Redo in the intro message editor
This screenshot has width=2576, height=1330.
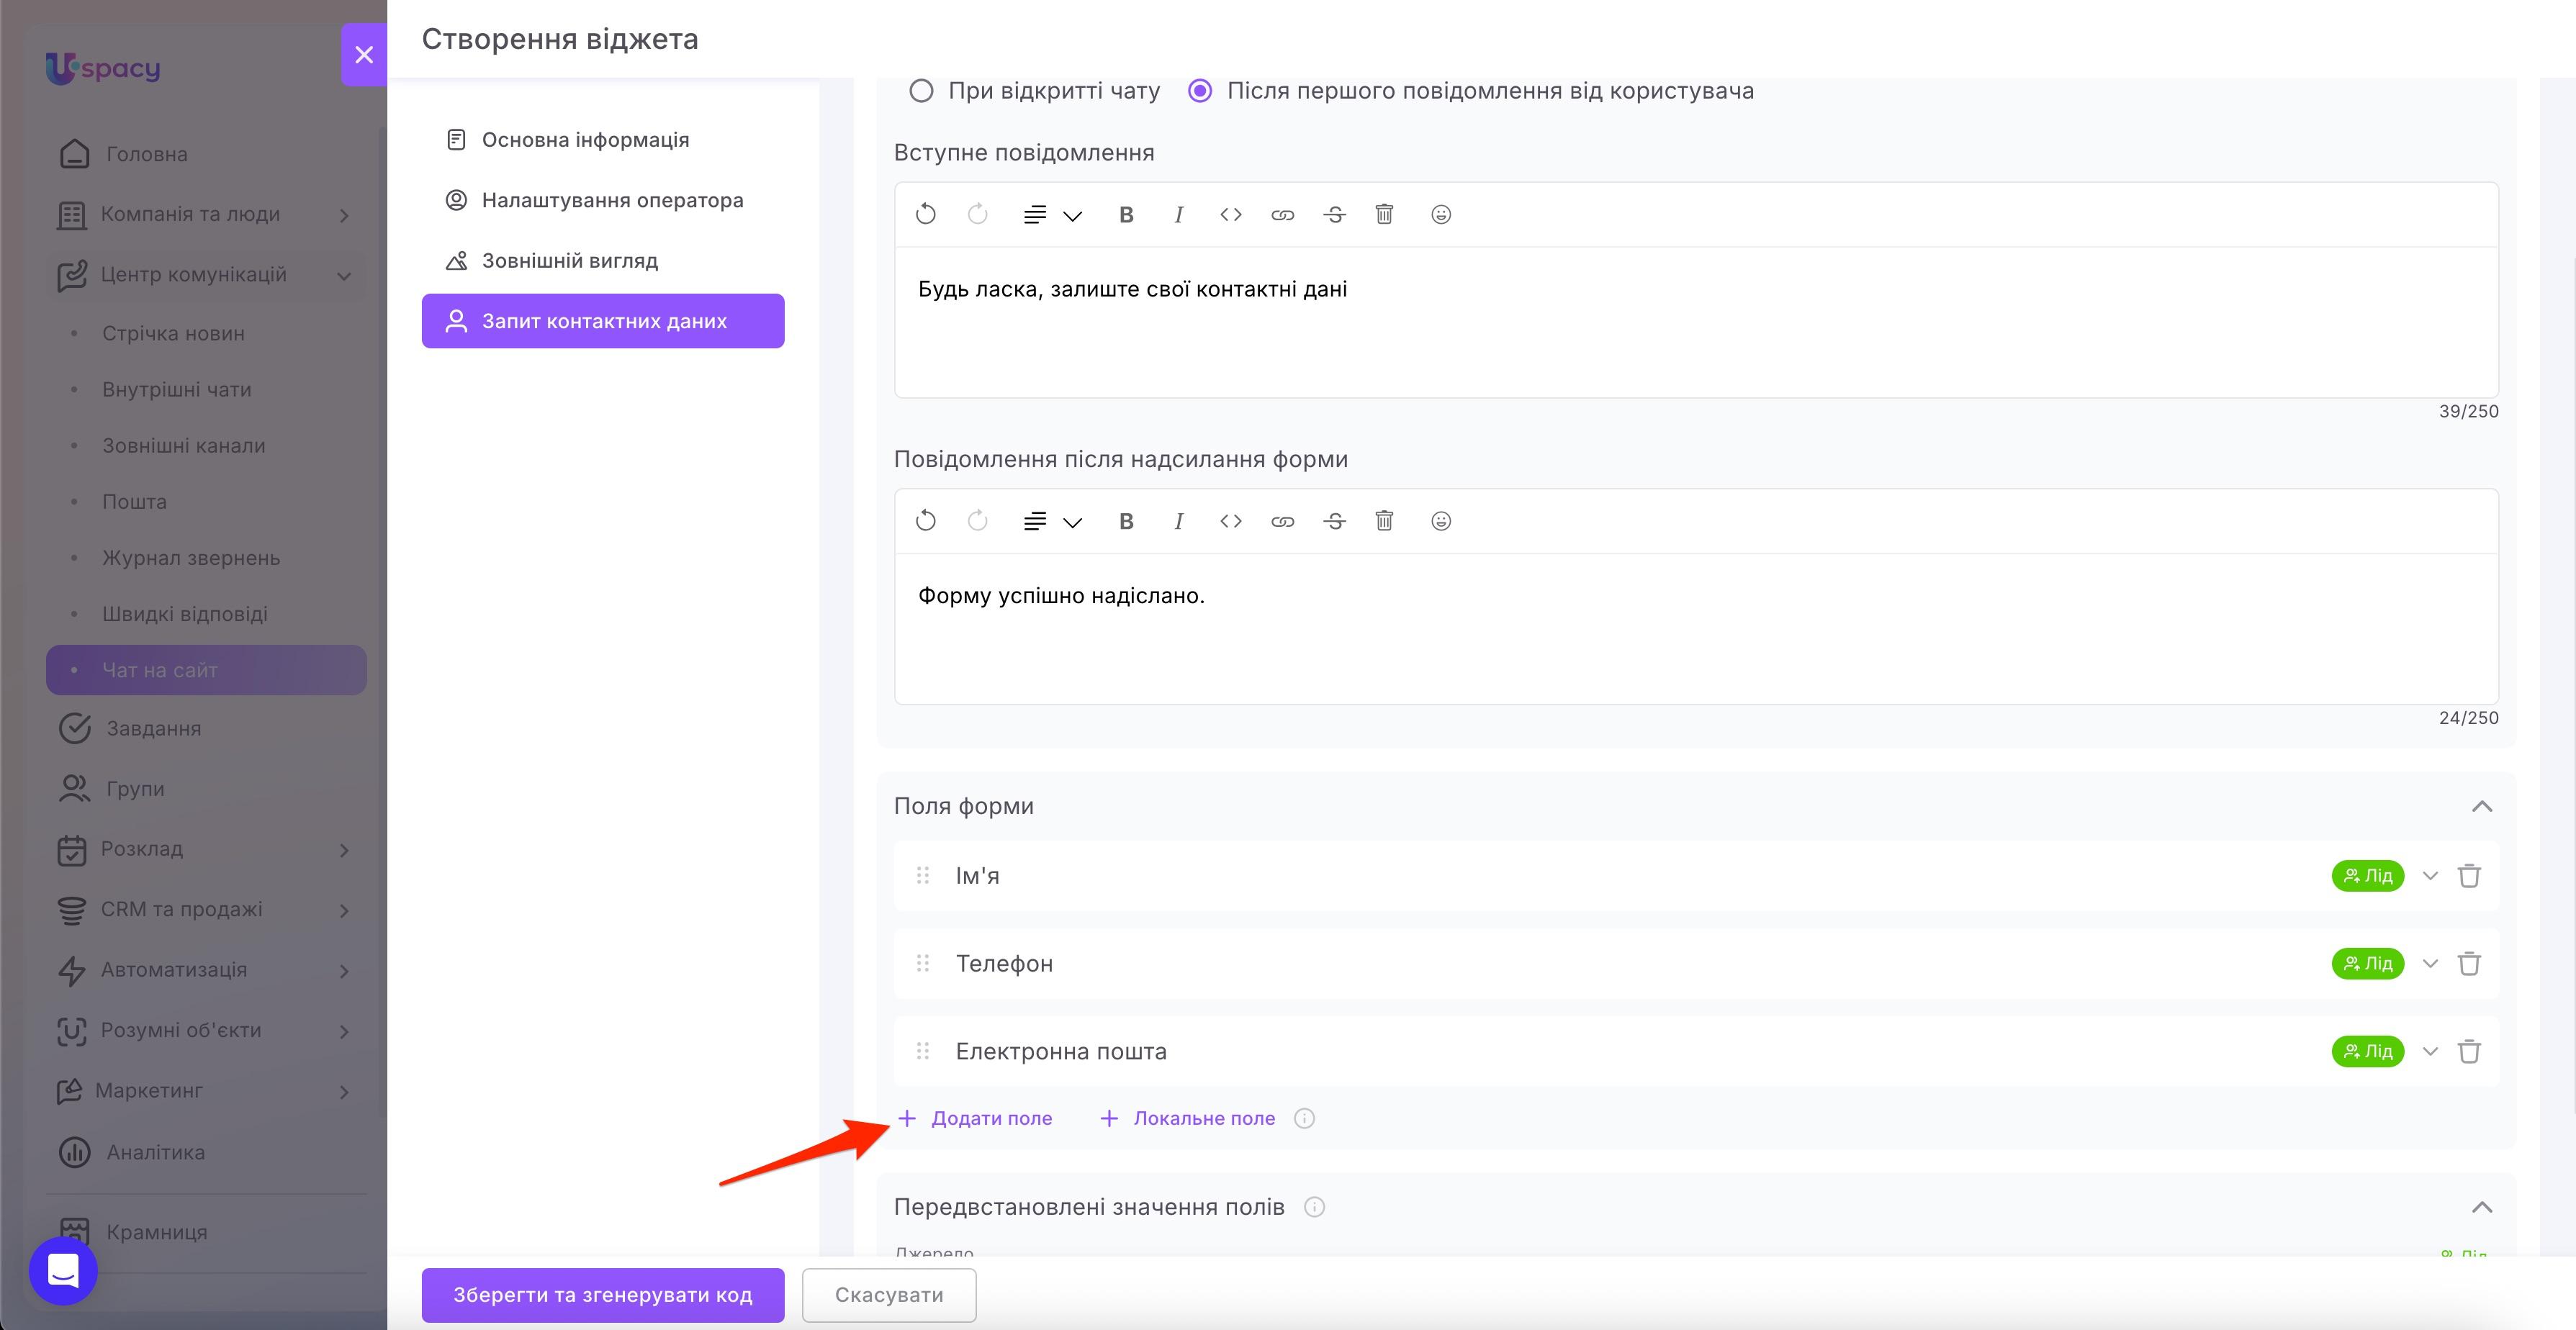tap(978, 214)
